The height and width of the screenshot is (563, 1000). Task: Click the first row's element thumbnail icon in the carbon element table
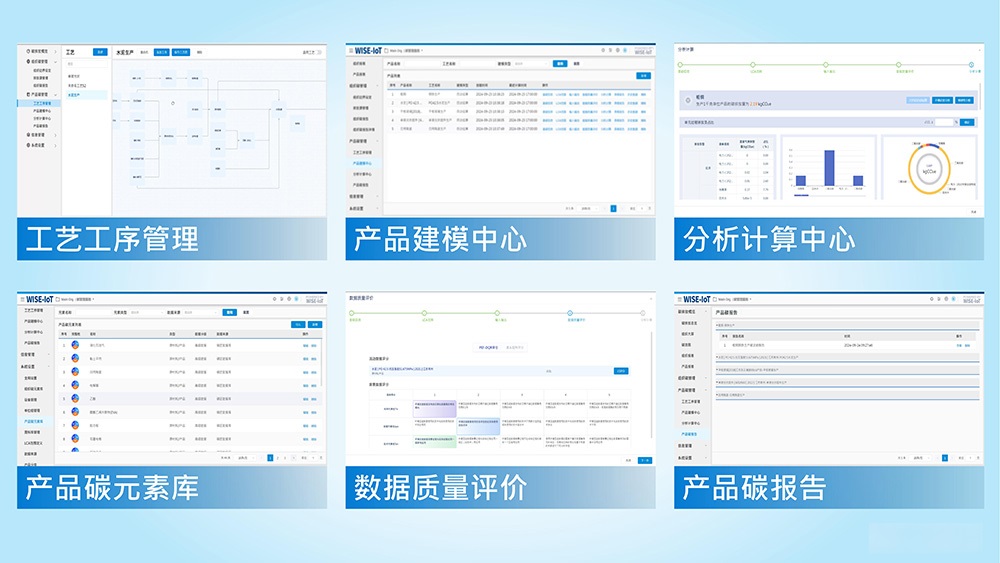(x=75, y=345)
